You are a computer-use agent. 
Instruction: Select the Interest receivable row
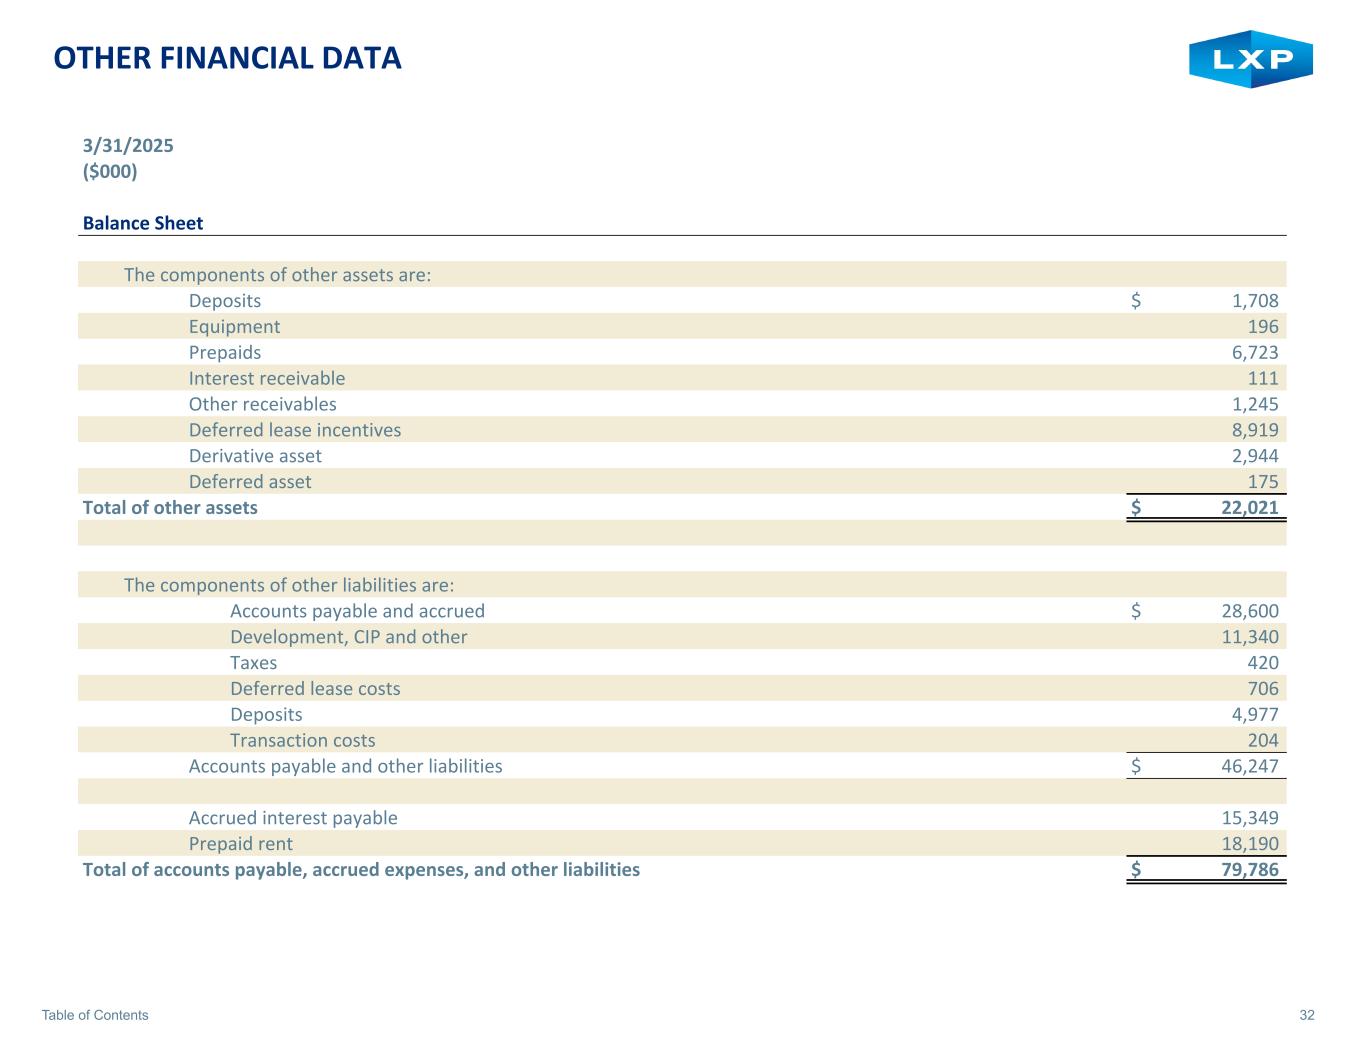[267, 379]
